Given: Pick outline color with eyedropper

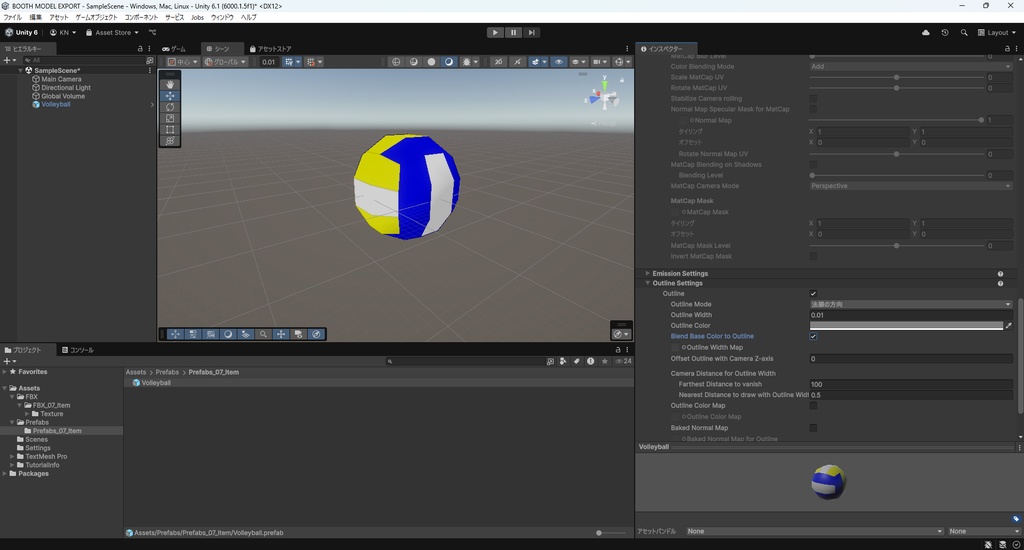Looking at the screenshot, I should point(1008,325).
